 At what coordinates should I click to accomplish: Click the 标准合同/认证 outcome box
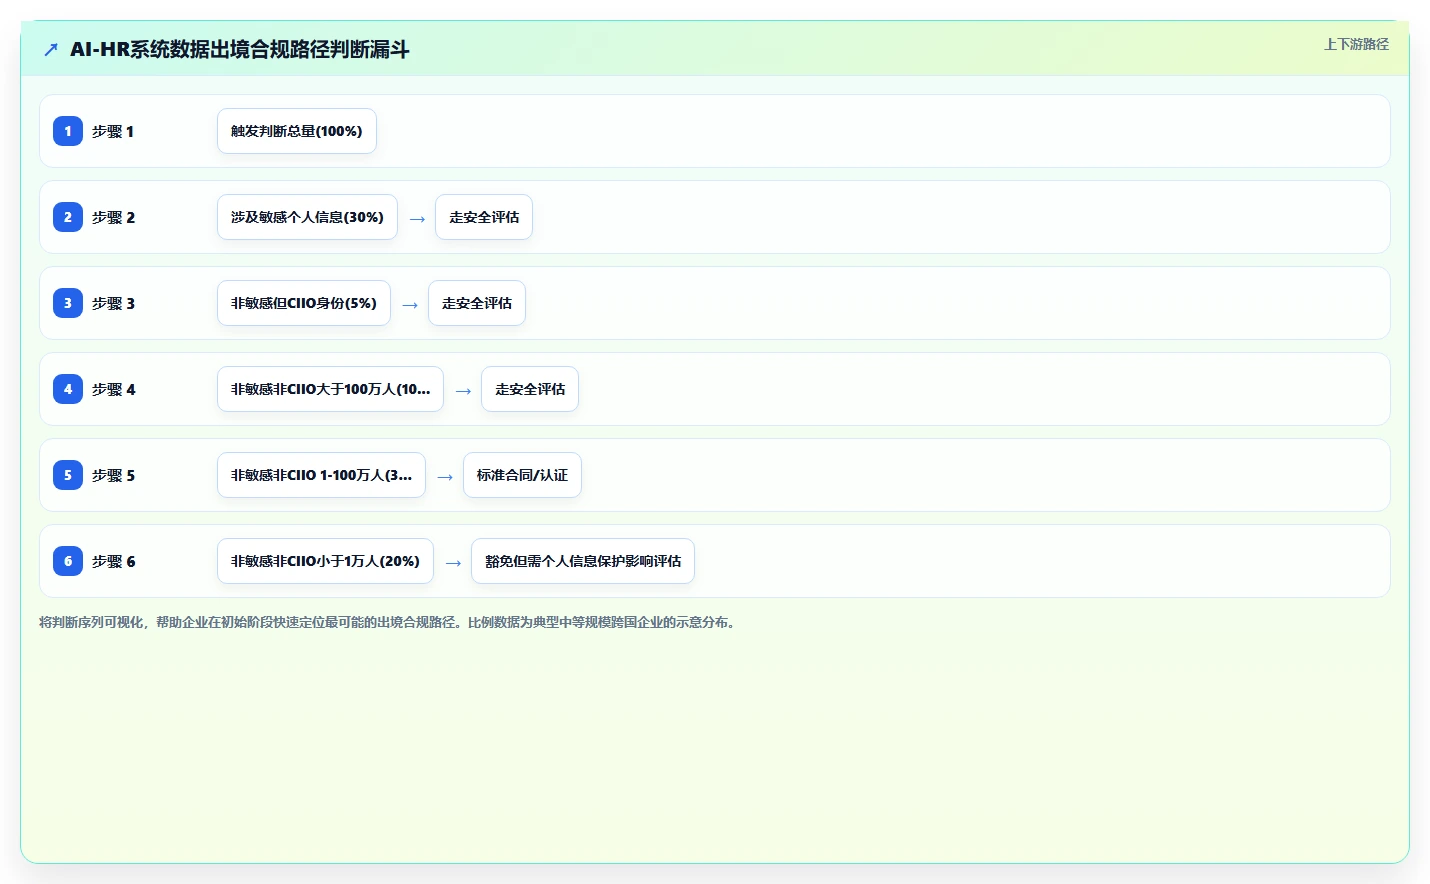coord(522,475)
